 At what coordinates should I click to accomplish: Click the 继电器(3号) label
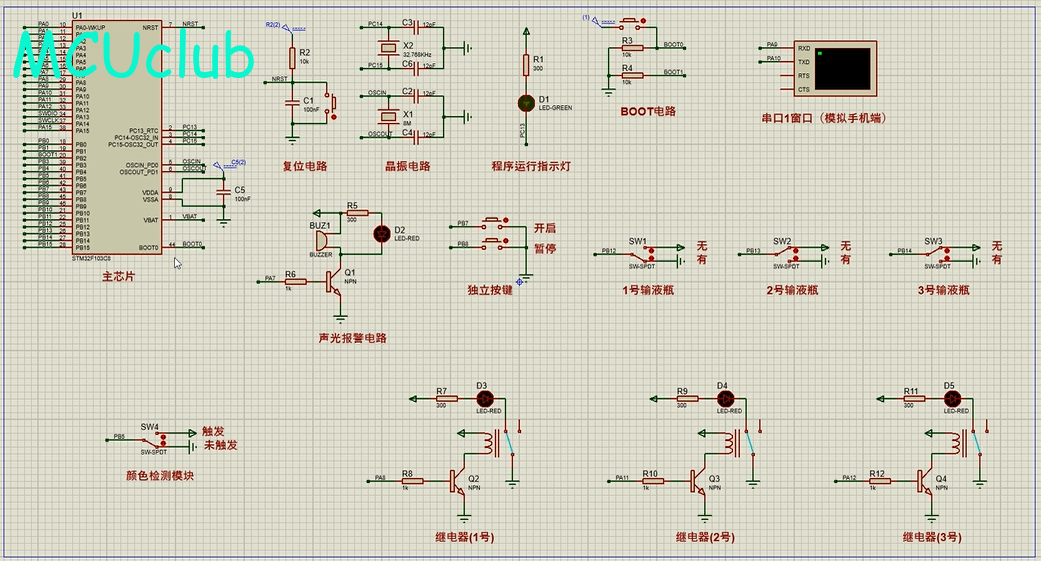(932, 537)
